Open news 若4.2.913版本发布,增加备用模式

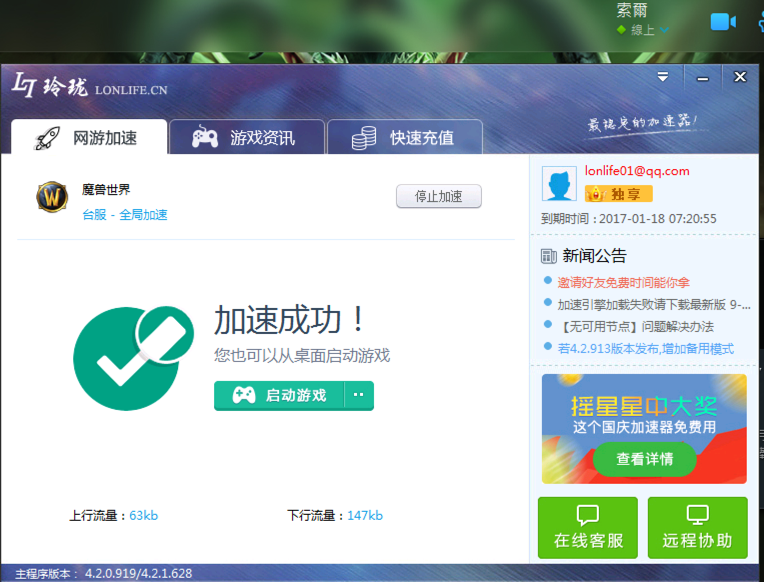click(x=646, y=349)
